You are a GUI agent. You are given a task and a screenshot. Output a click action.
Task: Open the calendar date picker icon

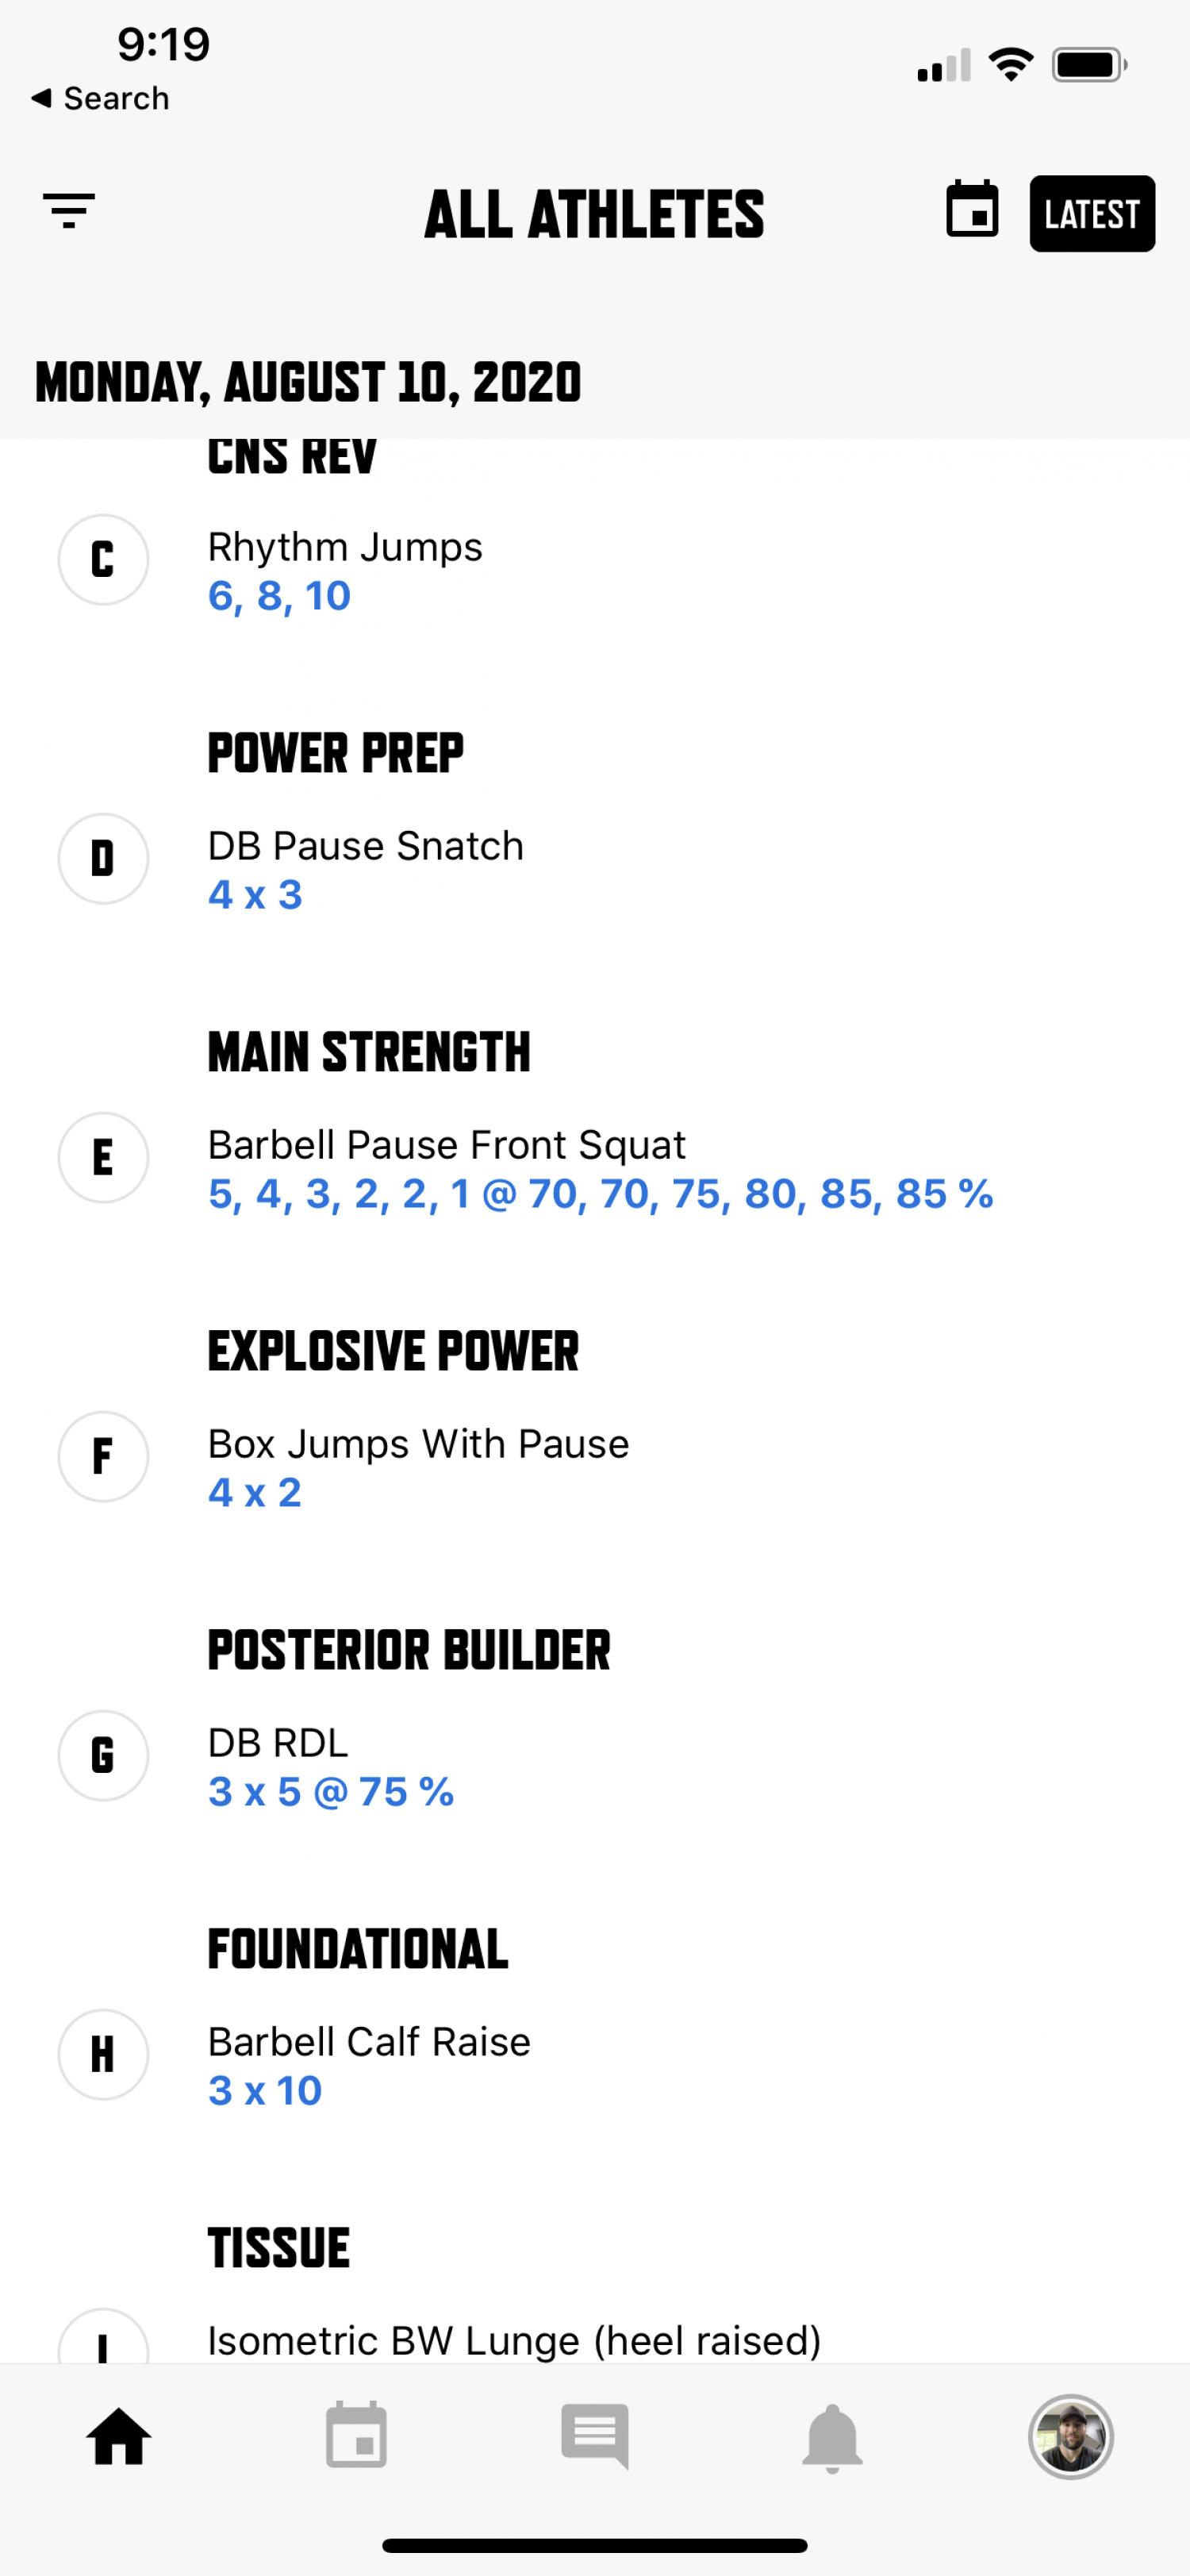click(x=972, y=210)
